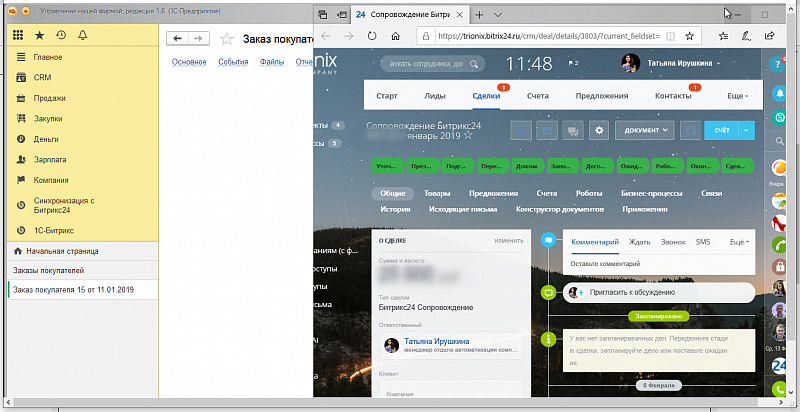This screenshot has height=412, width=800.
Task: Click the phone call icon button in deal
Action: click(520, 131)
